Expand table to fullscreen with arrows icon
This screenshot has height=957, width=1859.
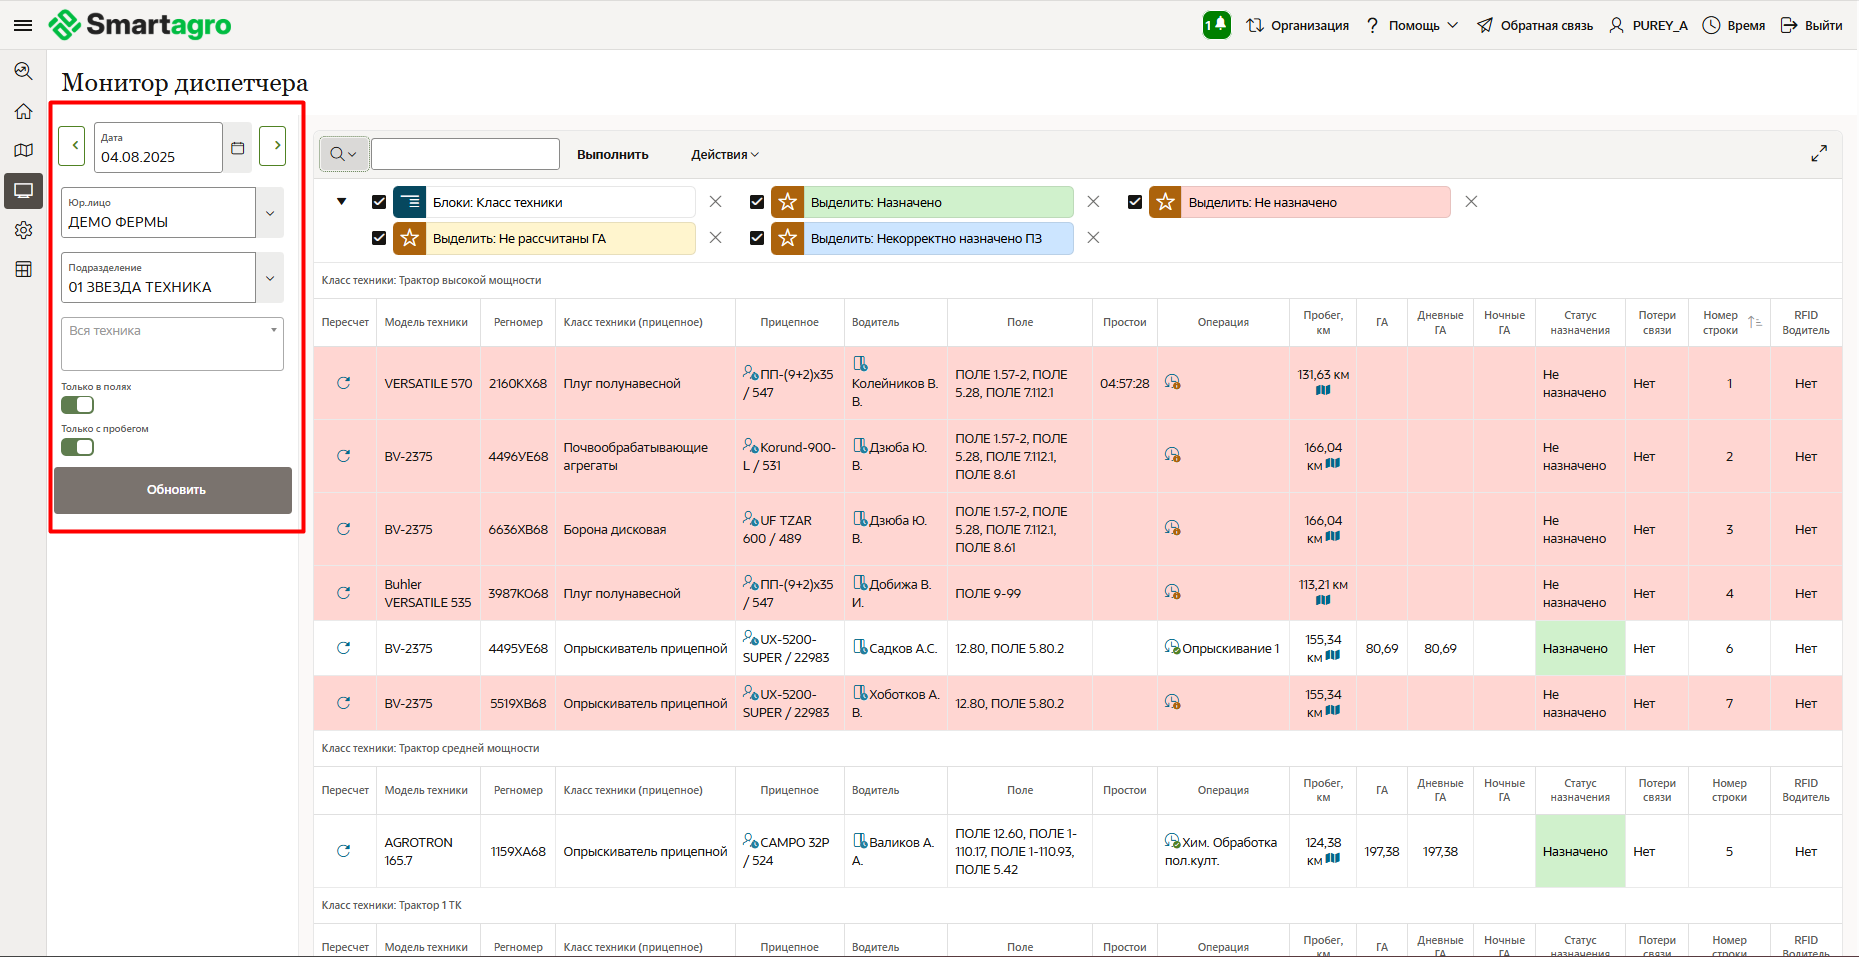point(1818,153)
